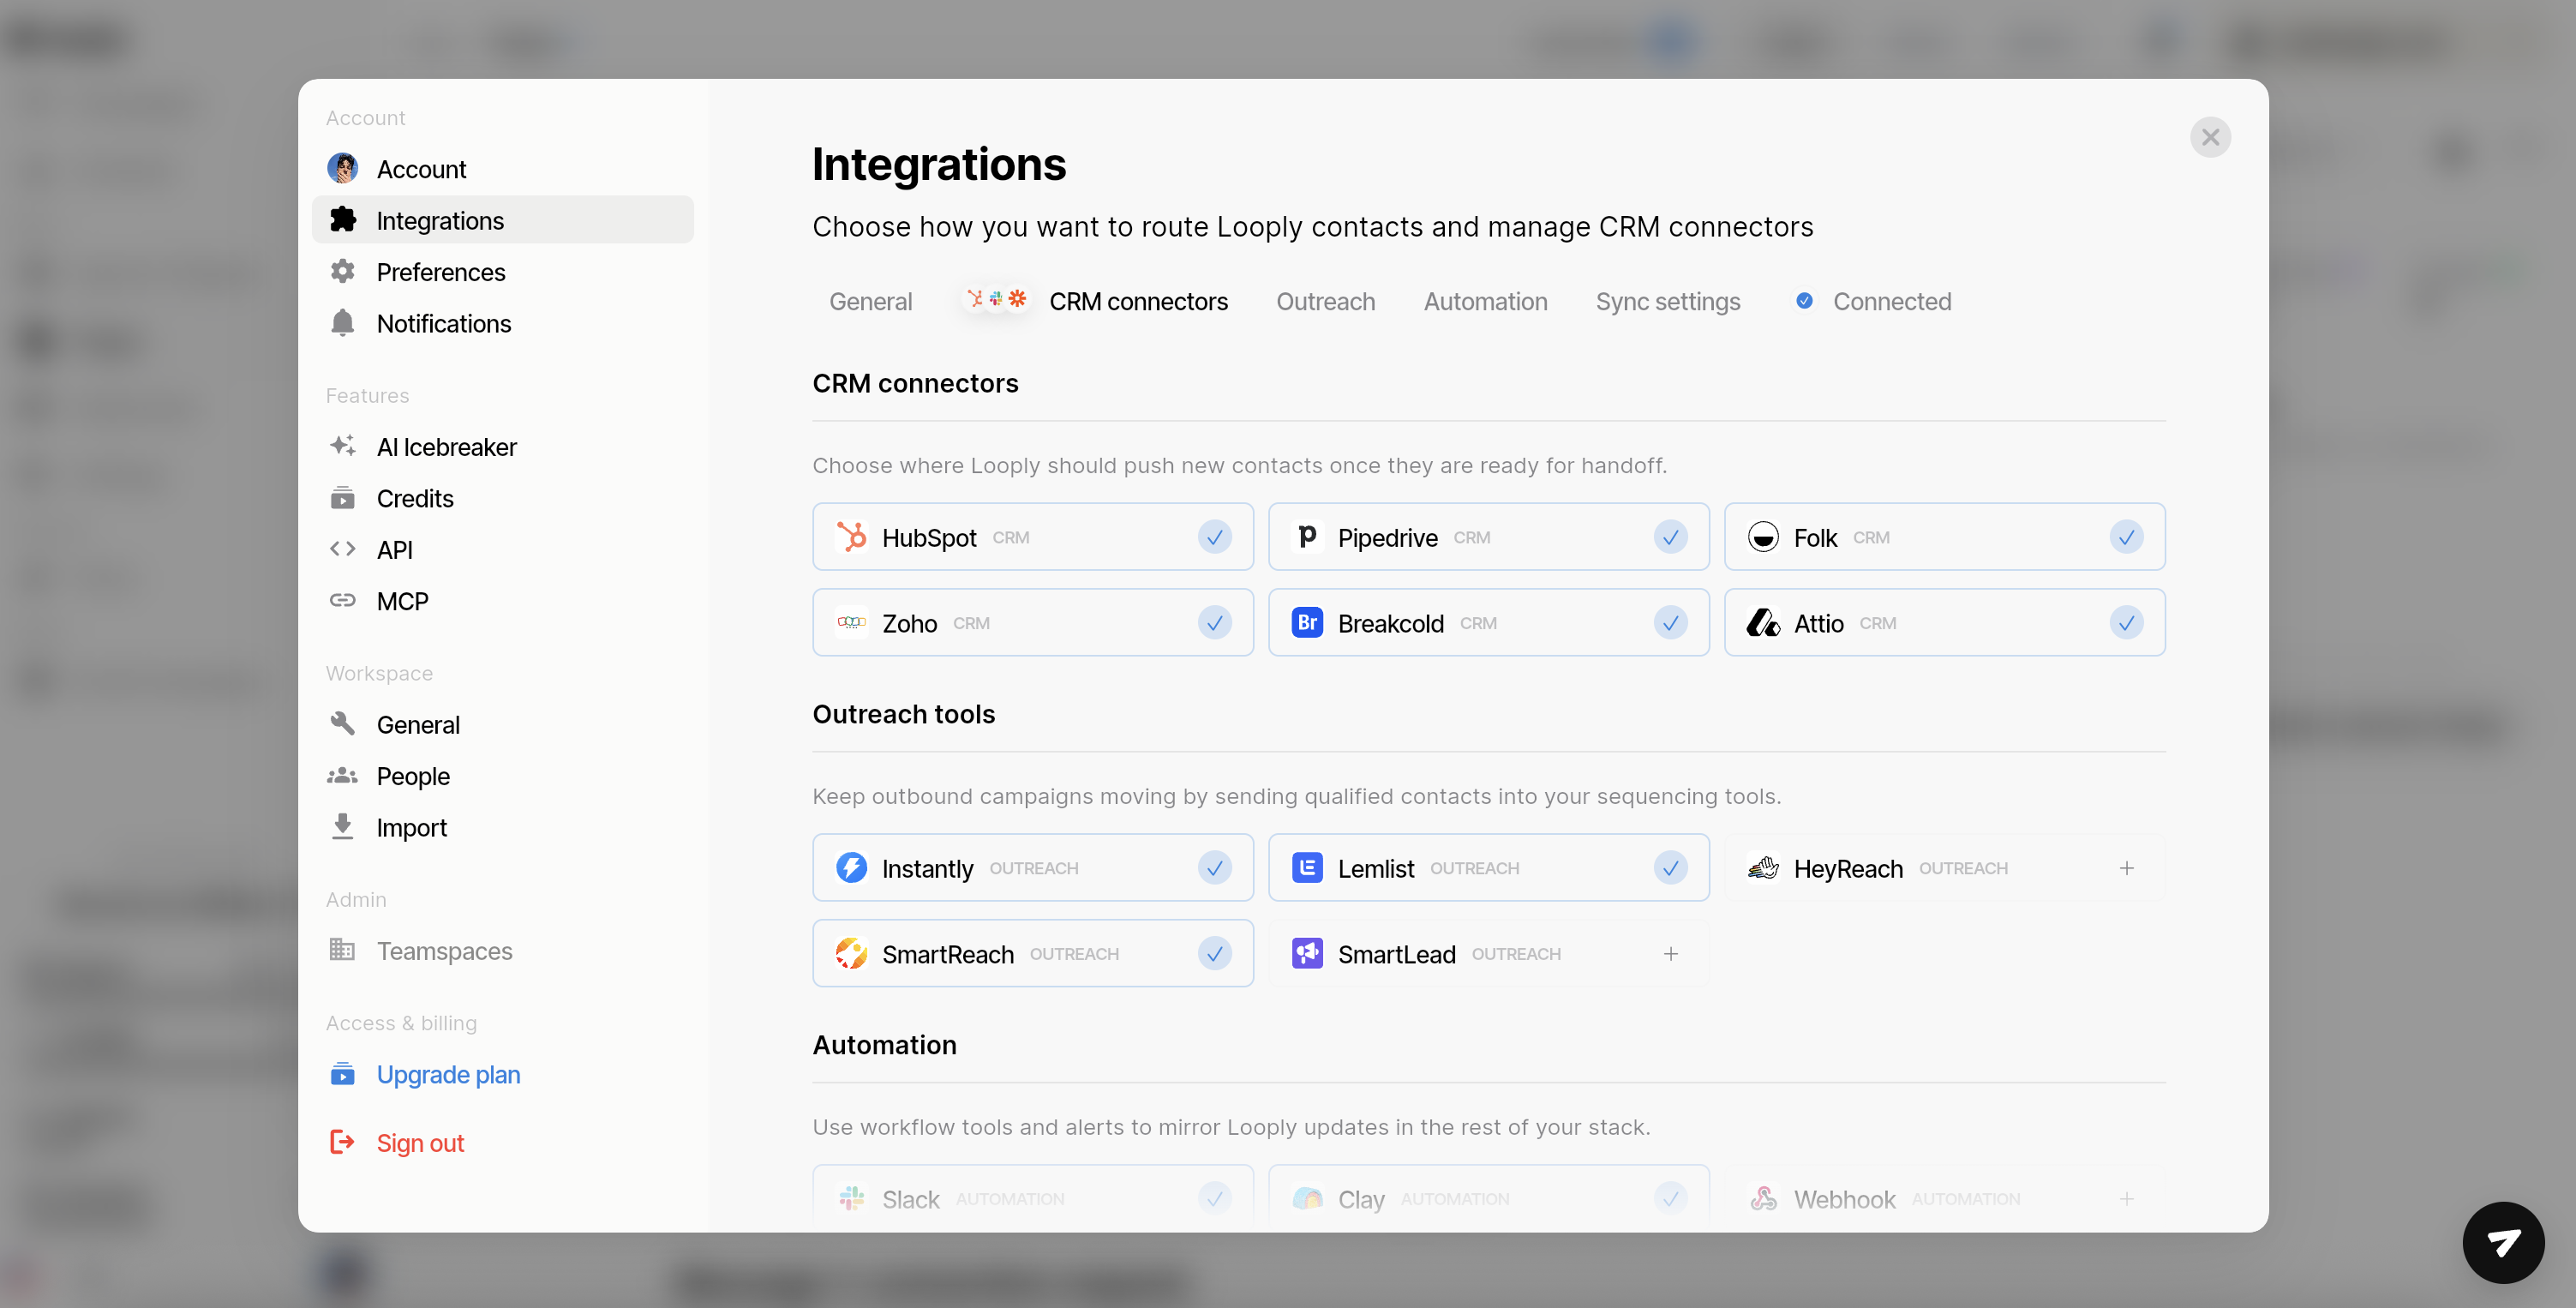Click the Notifications bell icon

coord(343,322)
